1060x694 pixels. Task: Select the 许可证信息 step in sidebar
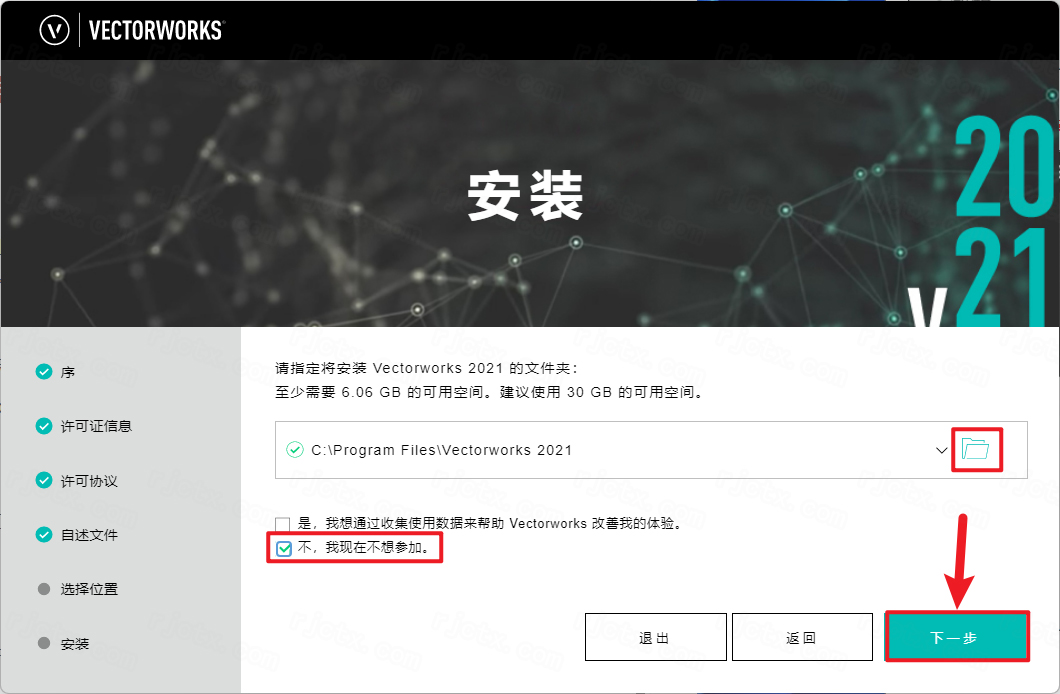tap(96, 427)
